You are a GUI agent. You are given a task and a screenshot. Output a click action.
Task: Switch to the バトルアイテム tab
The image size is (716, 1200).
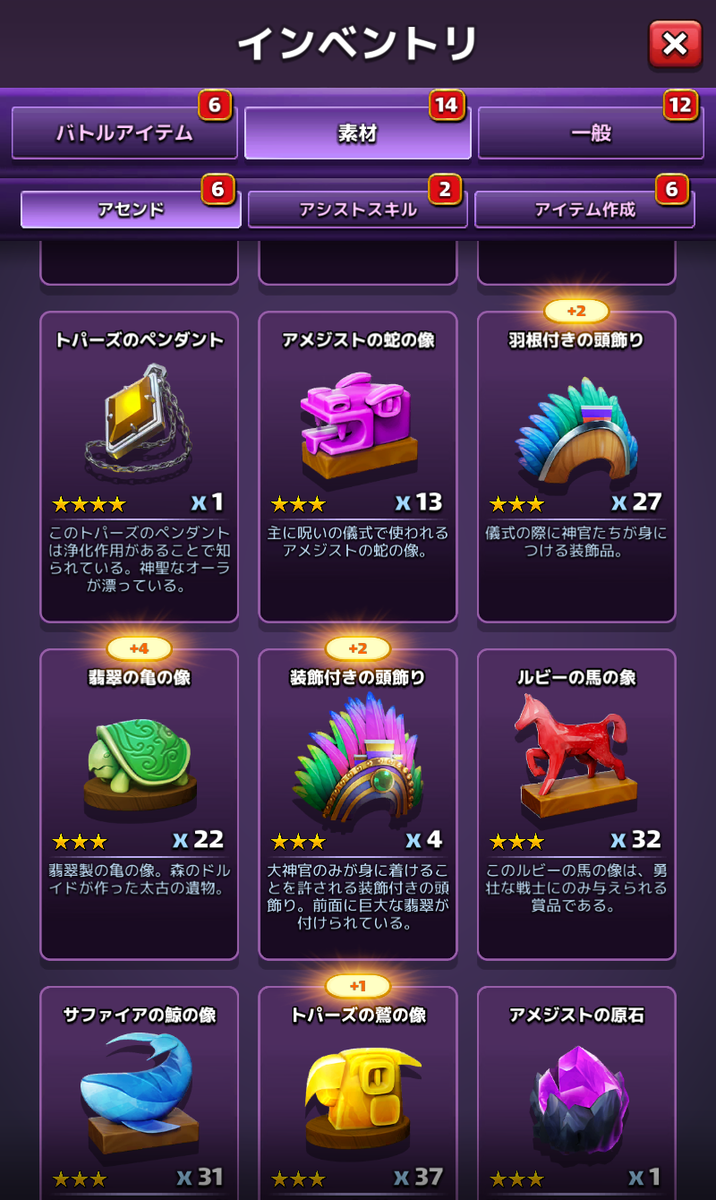tap(124, 133)
